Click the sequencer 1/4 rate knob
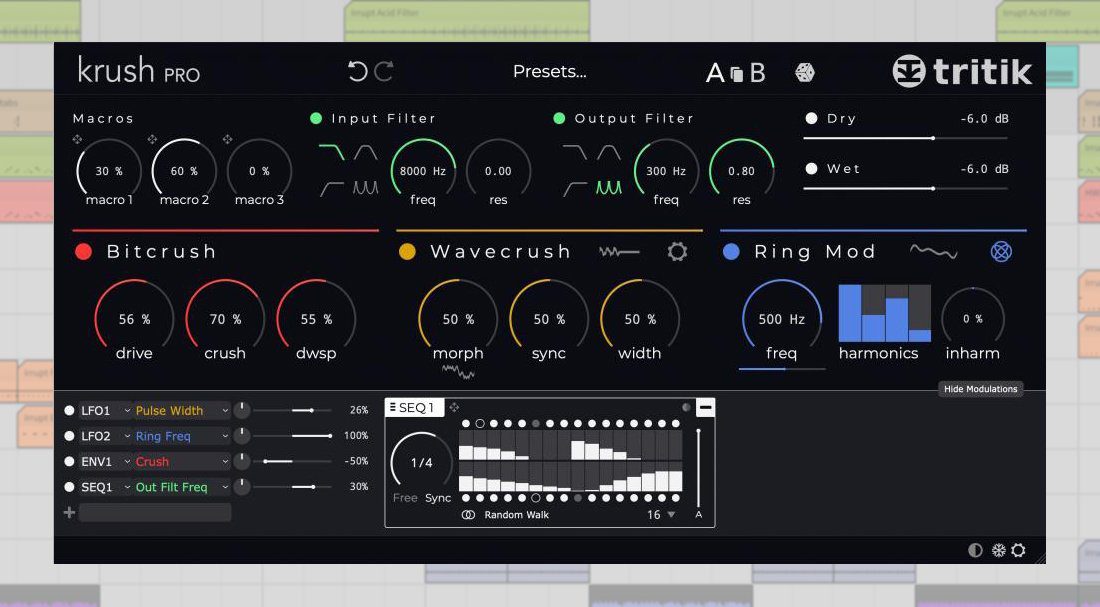Viewport: 1100px width, 607px height. point(422,462)
